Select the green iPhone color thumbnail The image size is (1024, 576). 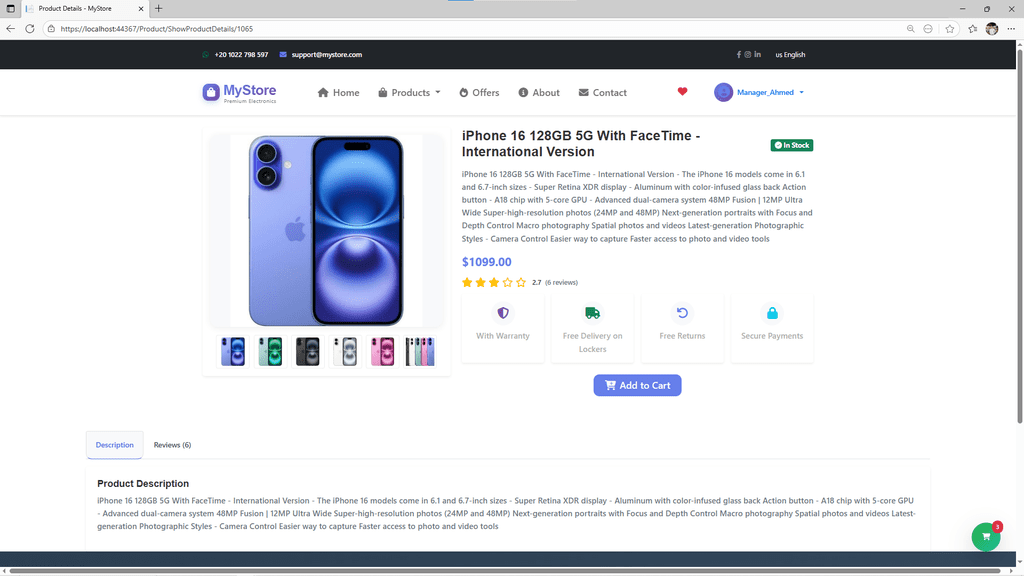(270, 351)
